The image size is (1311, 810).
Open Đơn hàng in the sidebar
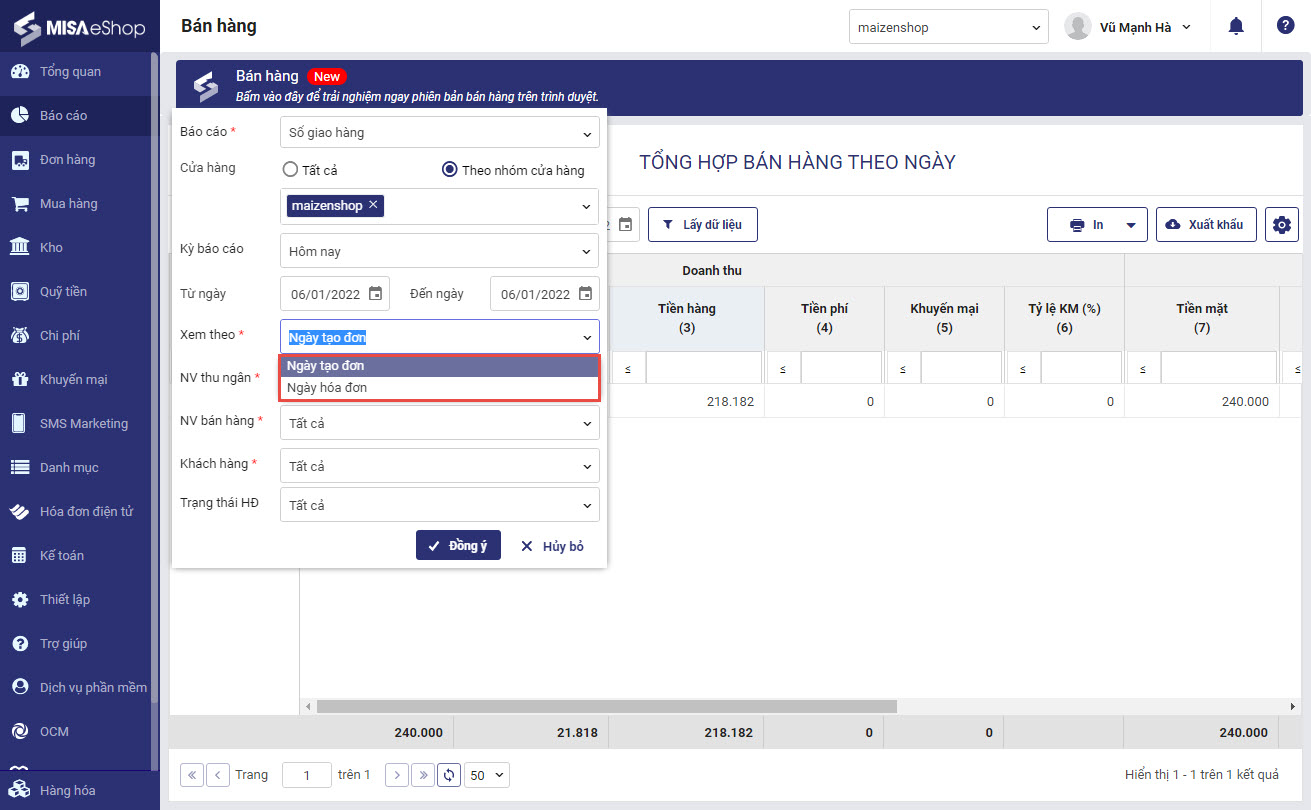point(67,160)
